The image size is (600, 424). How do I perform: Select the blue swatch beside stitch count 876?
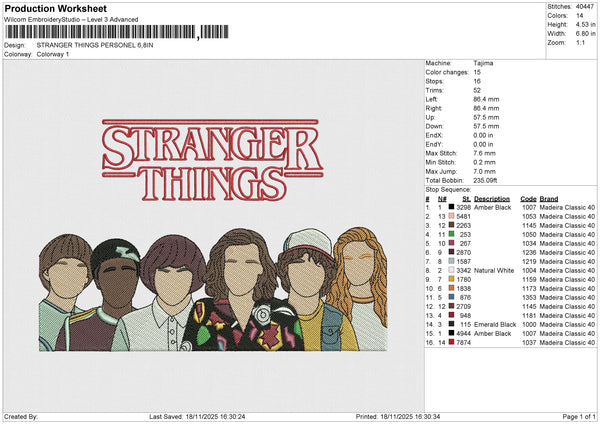point(451,297)
